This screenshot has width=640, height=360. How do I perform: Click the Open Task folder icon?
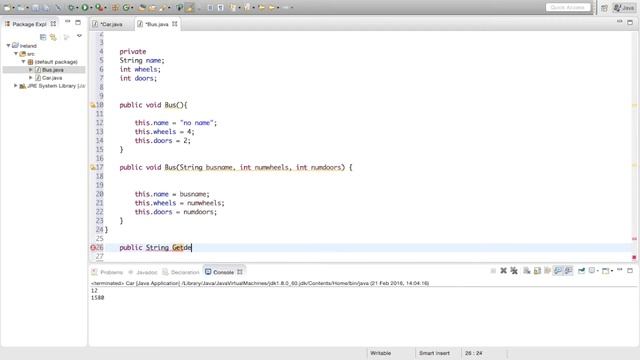152,7
